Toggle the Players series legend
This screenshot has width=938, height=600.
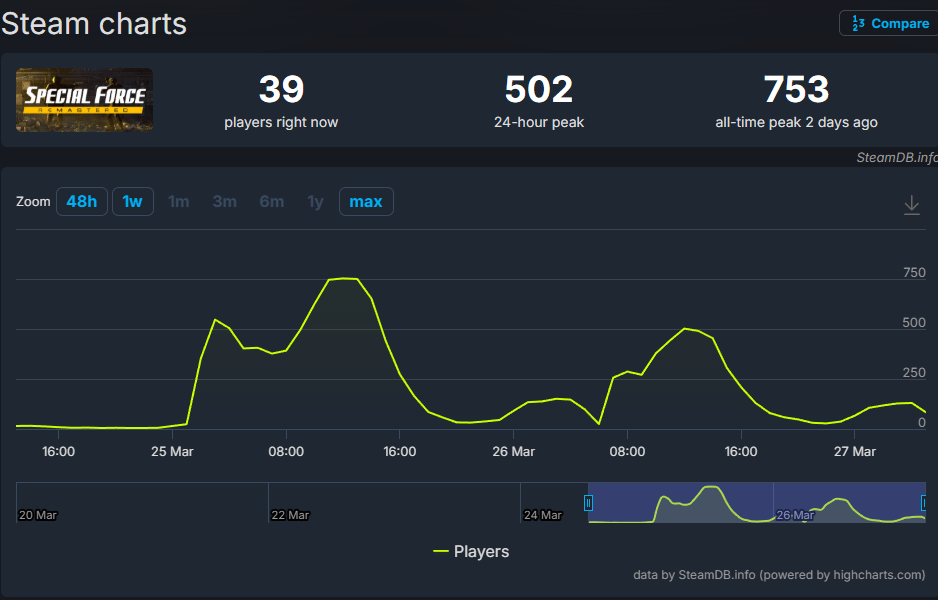(x=471, y=552)
